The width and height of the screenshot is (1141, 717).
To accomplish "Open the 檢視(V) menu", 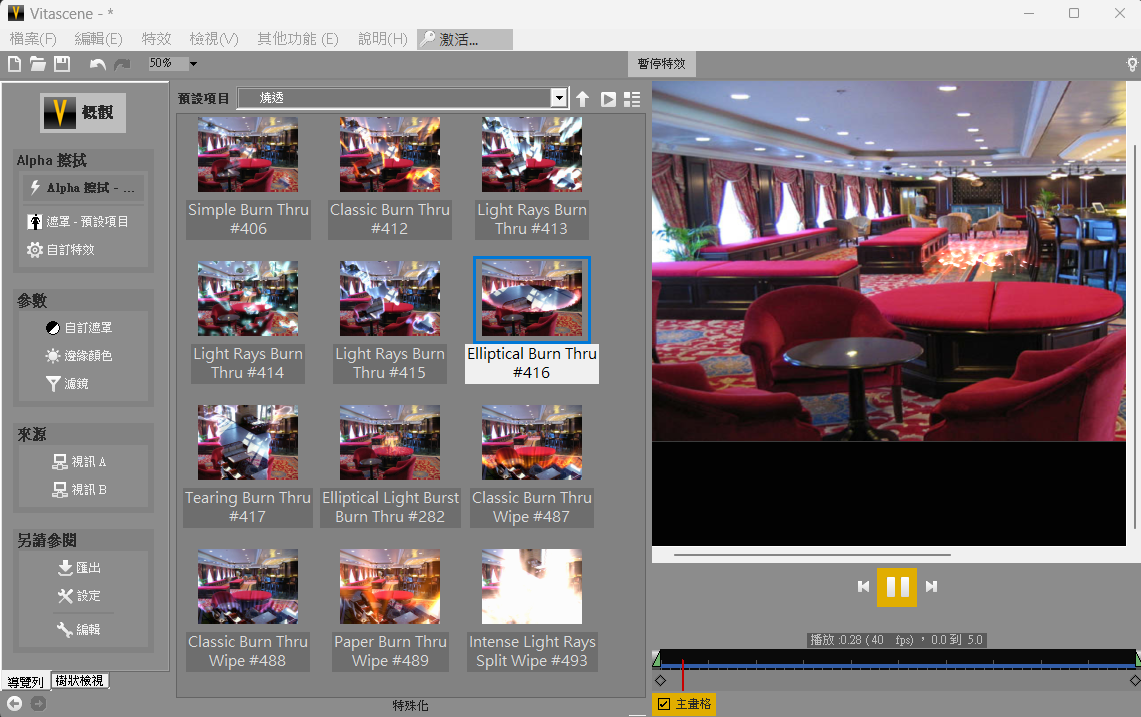I will click(214, 39).
